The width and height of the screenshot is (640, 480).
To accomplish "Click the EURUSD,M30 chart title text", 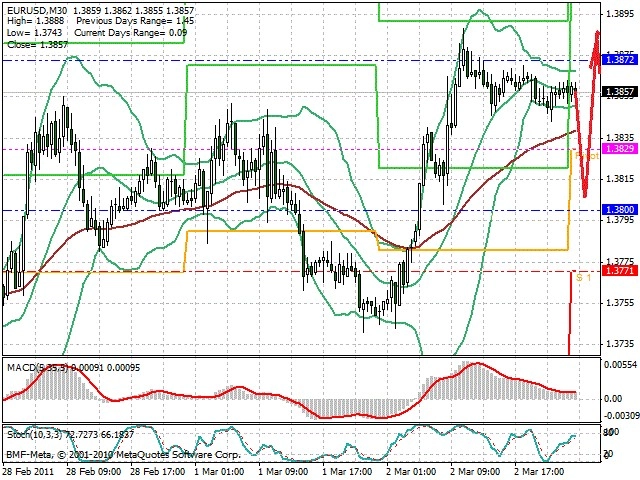I will 33,10.
